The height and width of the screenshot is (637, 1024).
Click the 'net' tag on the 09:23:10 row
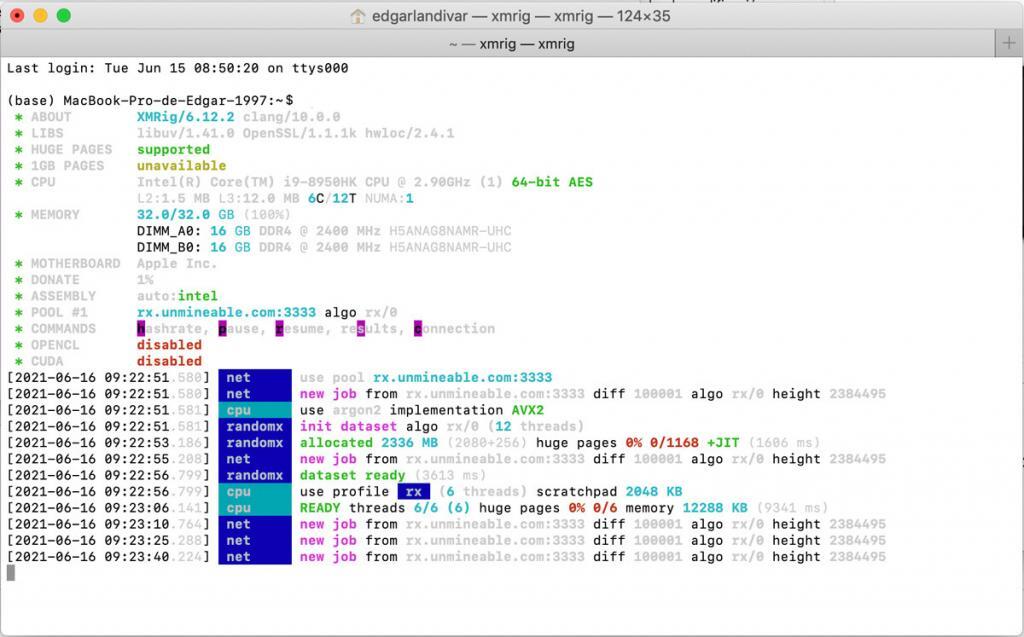[x=255, y=525]
